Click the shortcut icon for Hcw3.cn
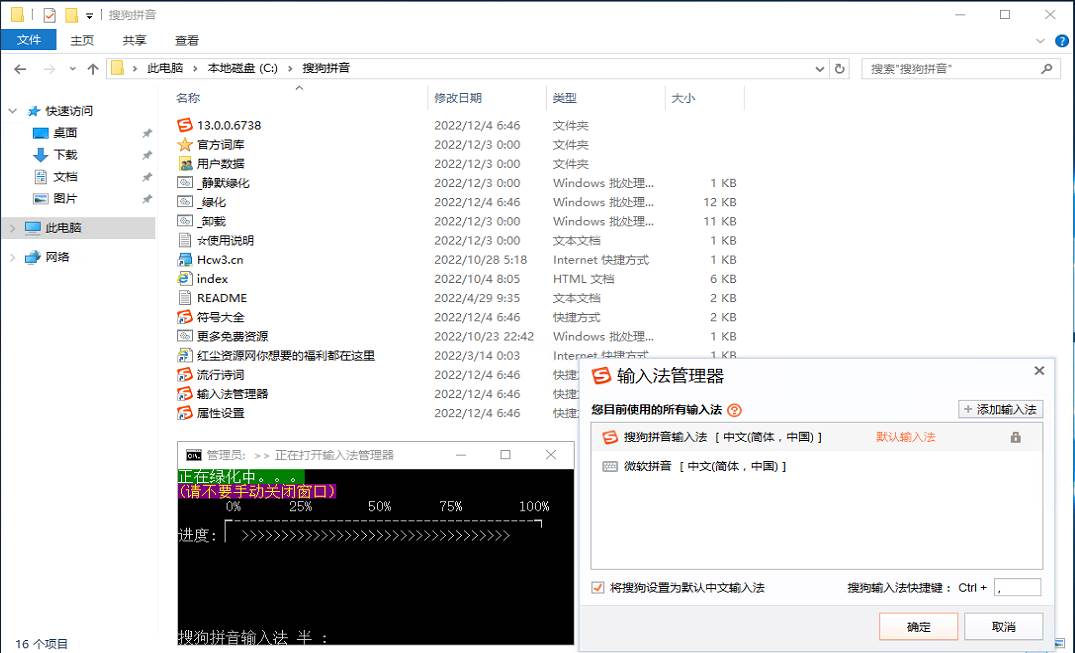 point(184,259)
